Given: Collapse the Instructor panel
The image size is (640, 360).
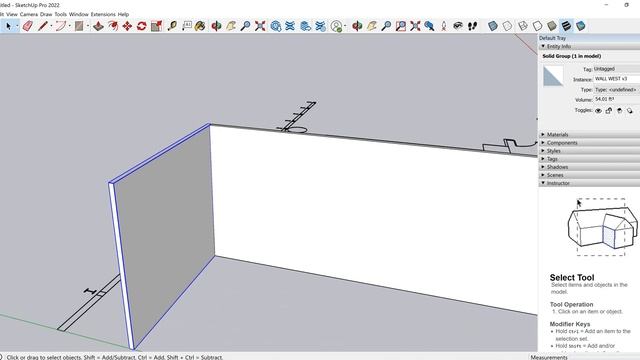Looking at the screenshot, I should click(589, 183).
